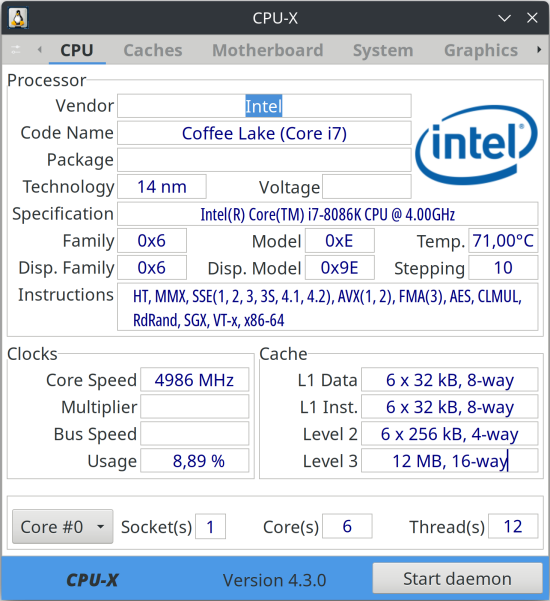Click the Version 4.3.0 label
Screen dimensions: 550x601
pos(274,580)
